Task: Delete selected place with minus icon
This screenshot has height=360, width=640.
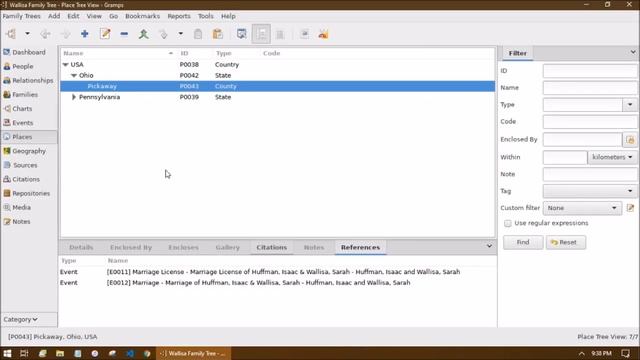Action: 124,34
